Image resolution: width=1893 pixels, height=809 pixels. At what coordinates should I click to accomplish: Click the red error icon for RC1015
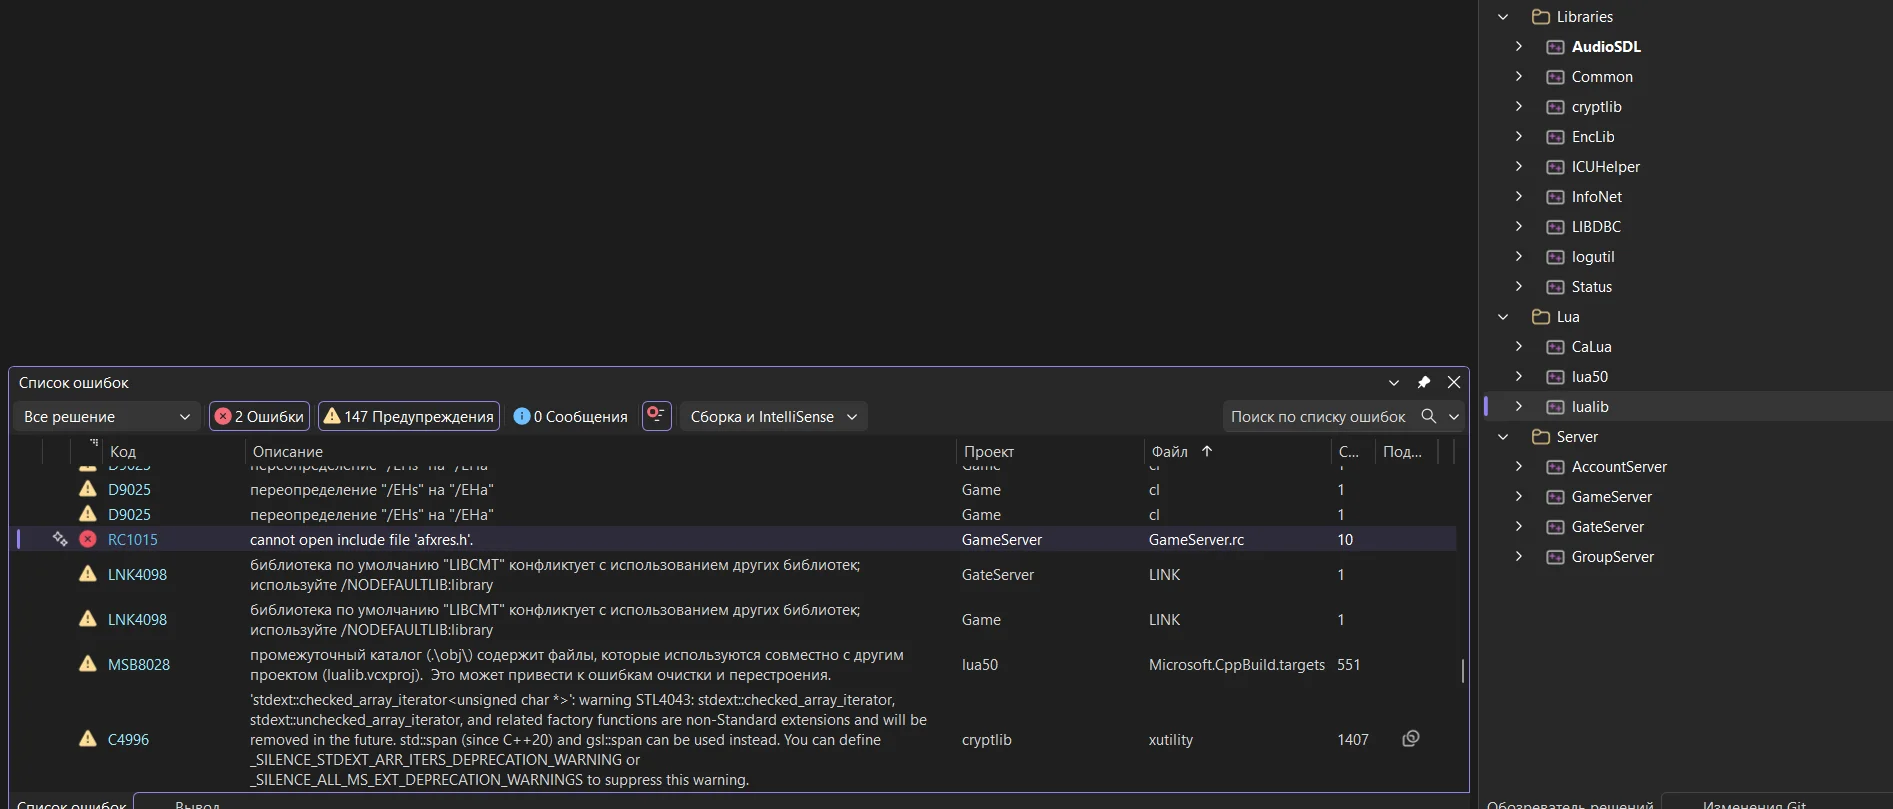coord(88,539)
